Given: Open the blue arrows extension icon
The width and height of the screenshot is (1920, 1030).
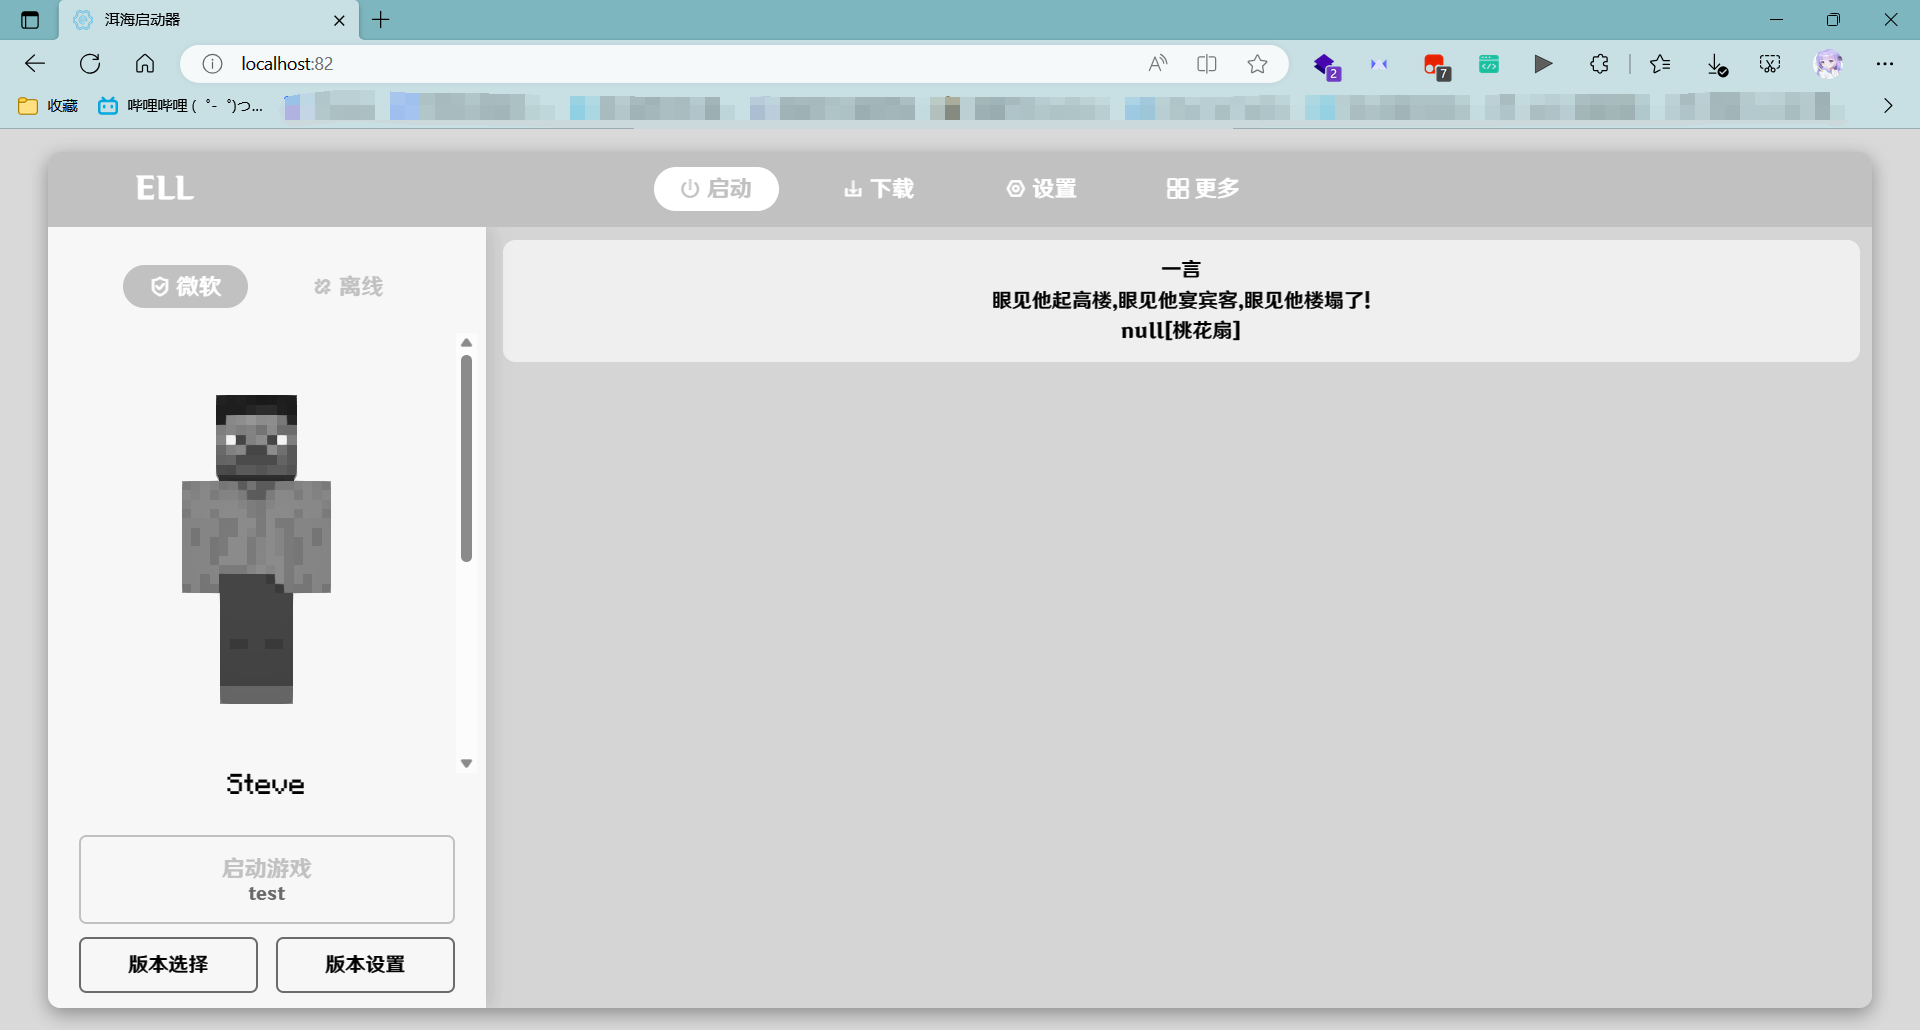Looking at the screenshot, I should point(1379,64).
